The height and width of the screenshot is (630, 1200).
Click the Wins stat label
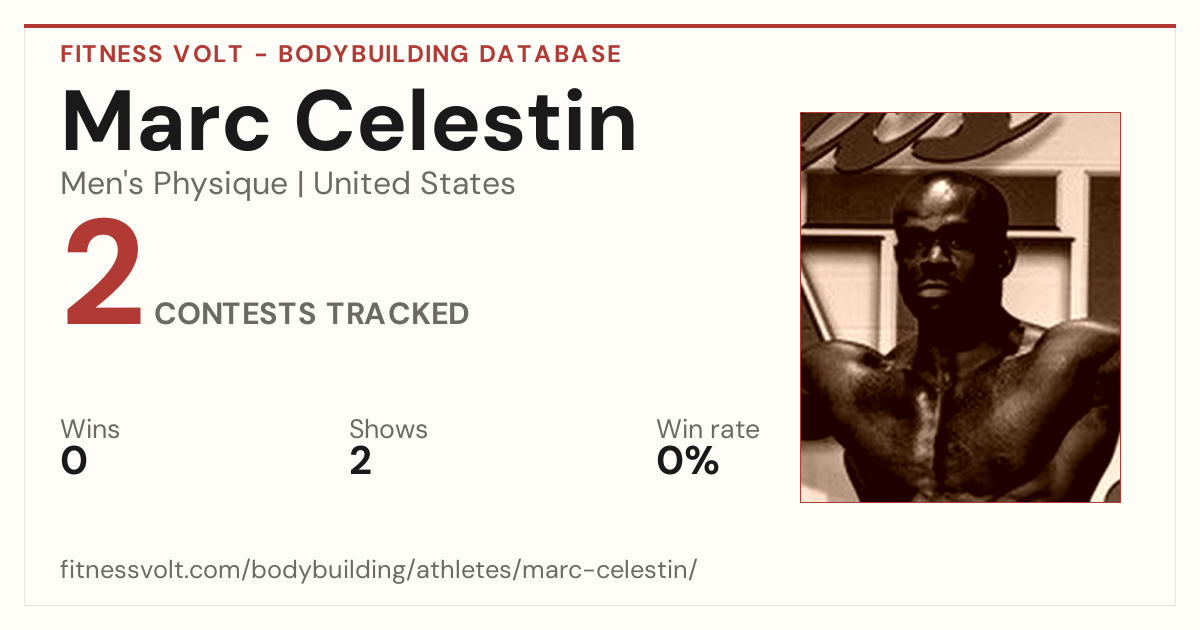coord(90,429)
